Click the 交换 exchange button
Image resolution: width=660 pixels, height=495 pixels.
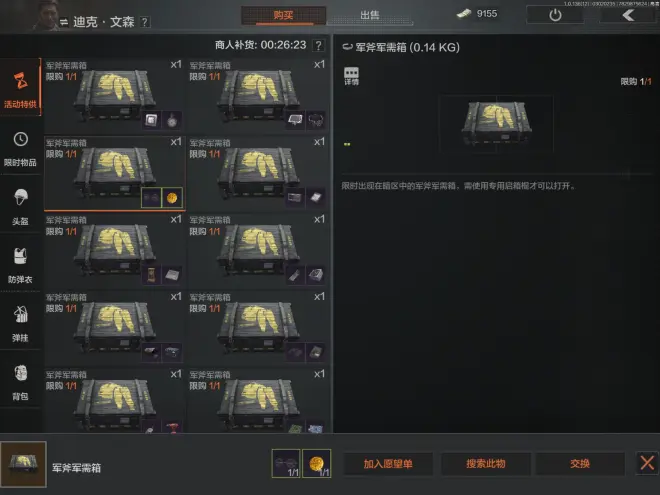tap(580, 463)
